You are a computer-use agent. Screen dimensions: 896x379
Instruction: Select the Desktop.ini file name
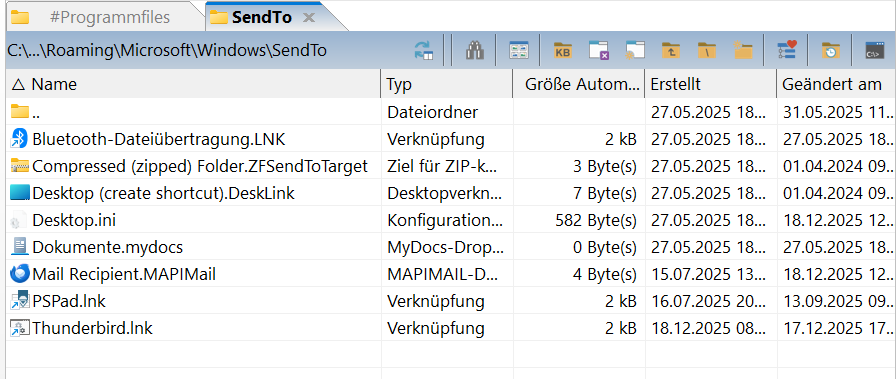tap(74, 220)
